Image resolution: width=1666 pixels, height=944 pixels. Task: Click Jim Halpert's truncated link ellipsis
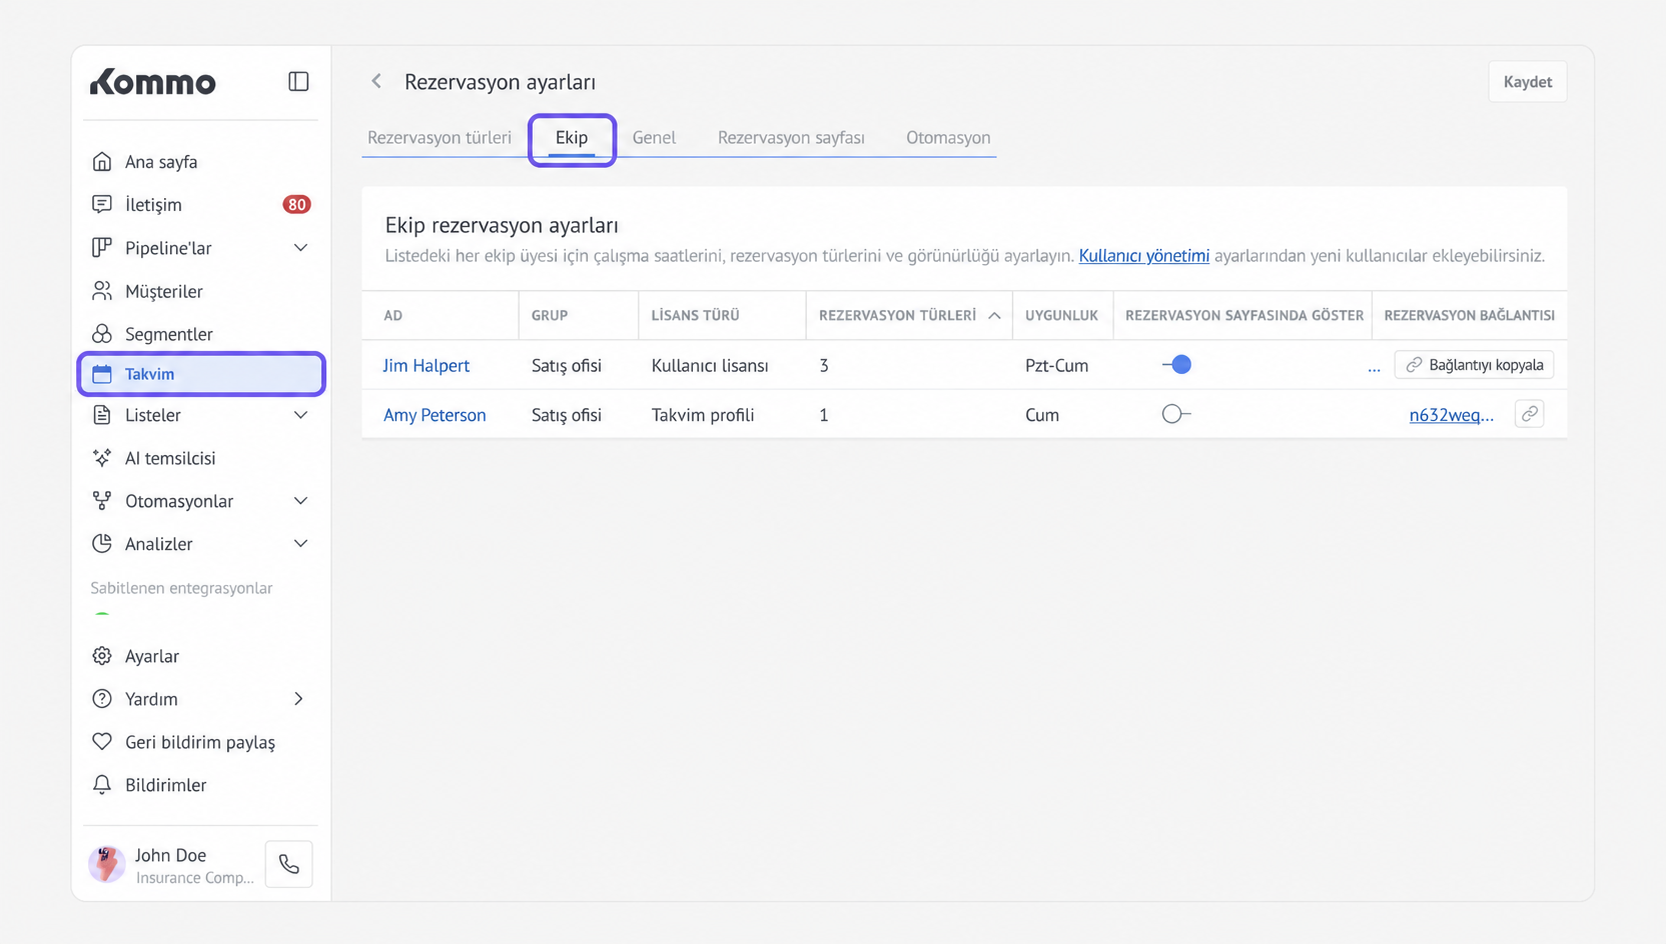click(x=1374, y=368)
